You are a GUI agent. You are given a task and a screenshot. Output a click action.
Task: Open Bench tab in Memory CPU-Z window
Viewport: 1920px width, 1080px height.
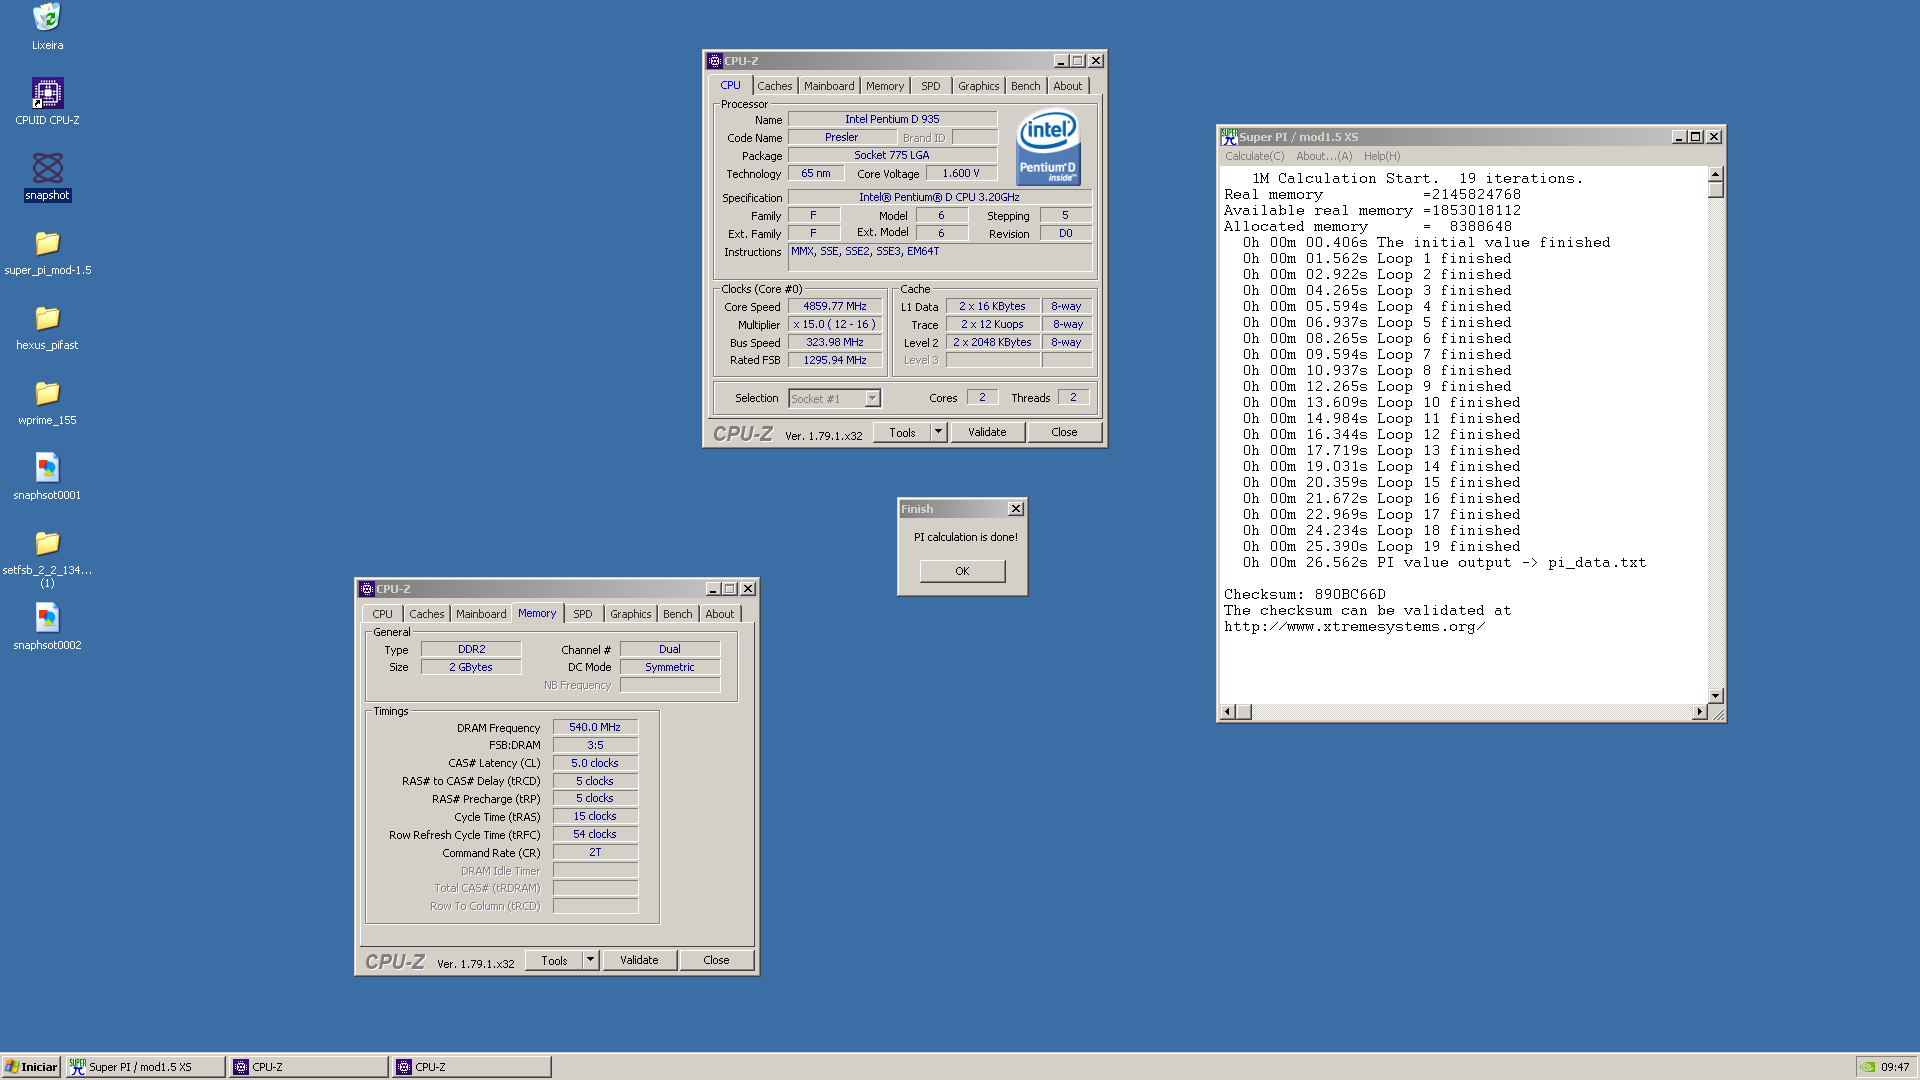click(677, 614)
